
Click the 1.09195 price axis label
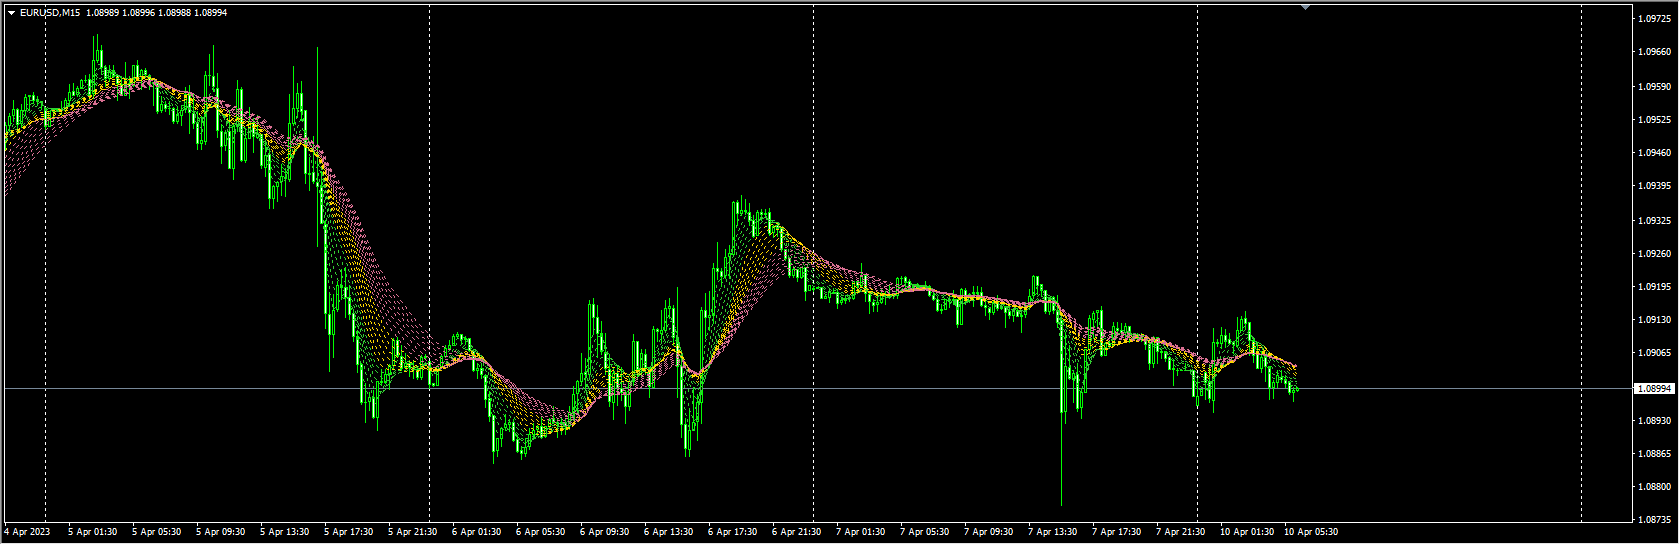click(1656, 287)
